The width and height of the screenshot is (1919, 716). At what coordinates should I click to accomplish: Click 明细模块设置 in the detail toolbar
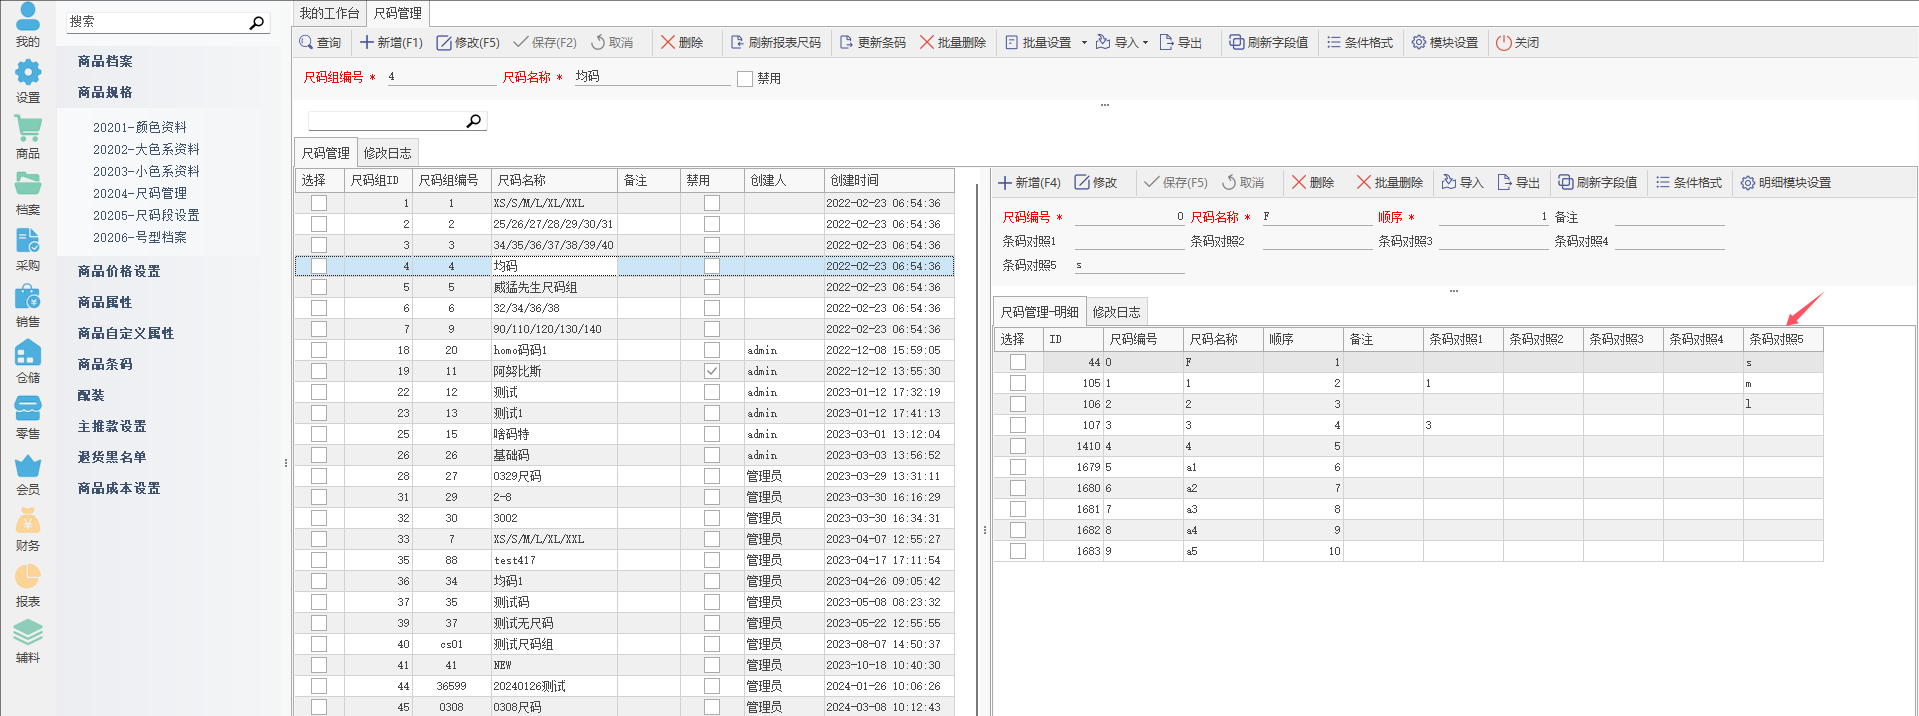point(1786,183)
